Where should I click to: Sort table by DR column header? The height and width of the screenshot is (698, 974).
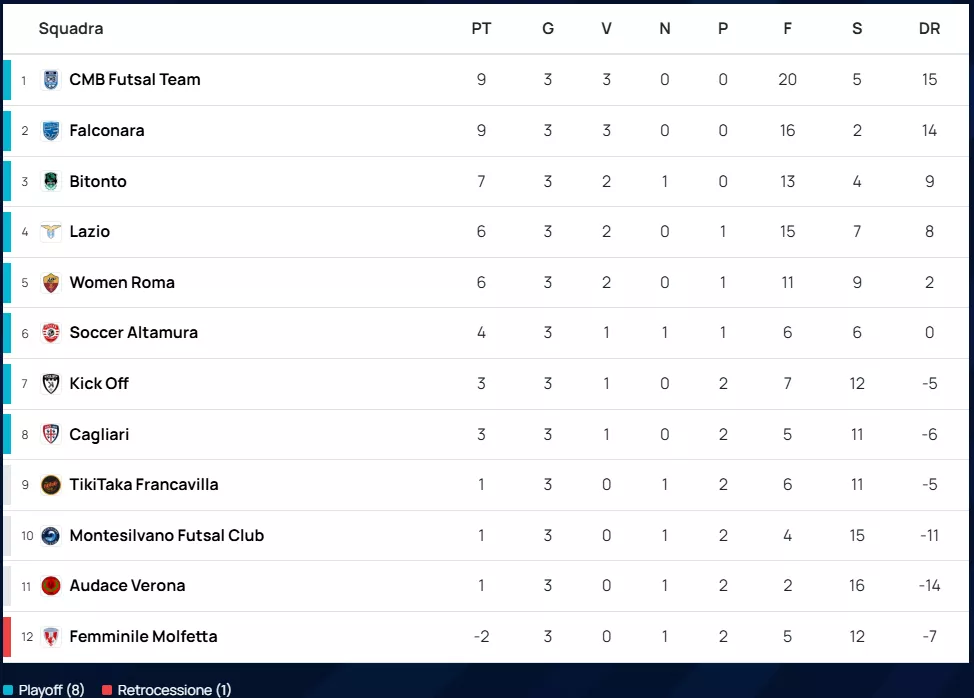[929, 29]
